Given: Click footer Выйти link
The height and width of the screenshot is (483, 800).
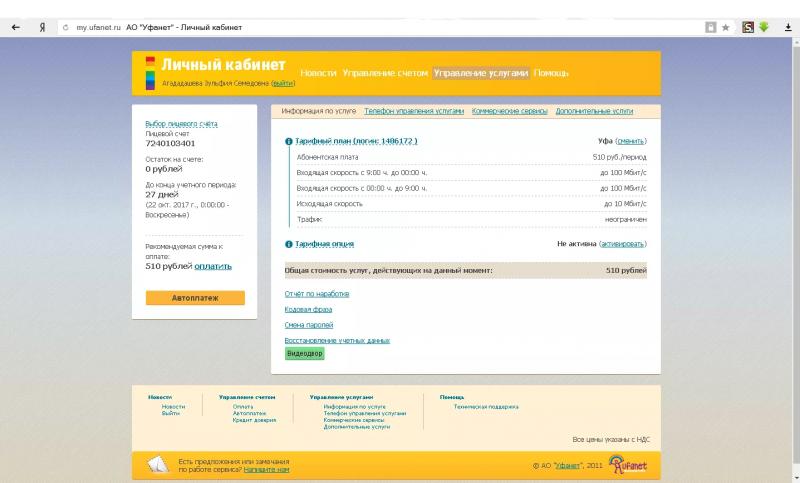Looking at the screenshot, I should tap(171, 414).
